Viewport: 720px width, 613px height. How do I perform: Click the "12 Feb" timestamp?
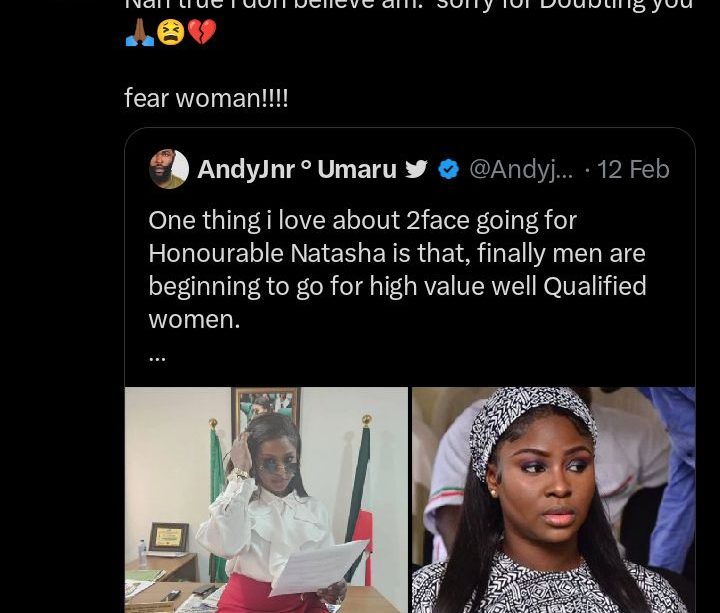pyautogui.click(x=633, y=170)
